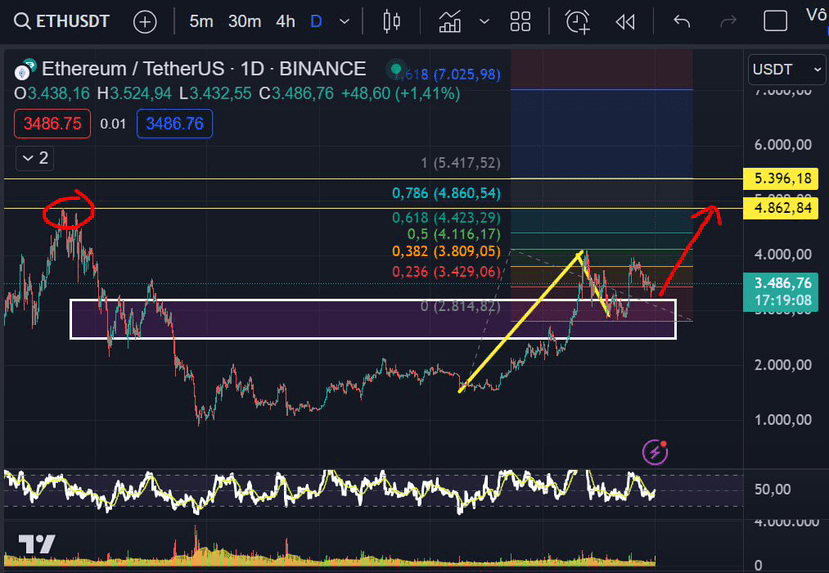Expand the indicators favorites dropdown arrow
This screenshot has width=829, height=573.
pos(484,22)
